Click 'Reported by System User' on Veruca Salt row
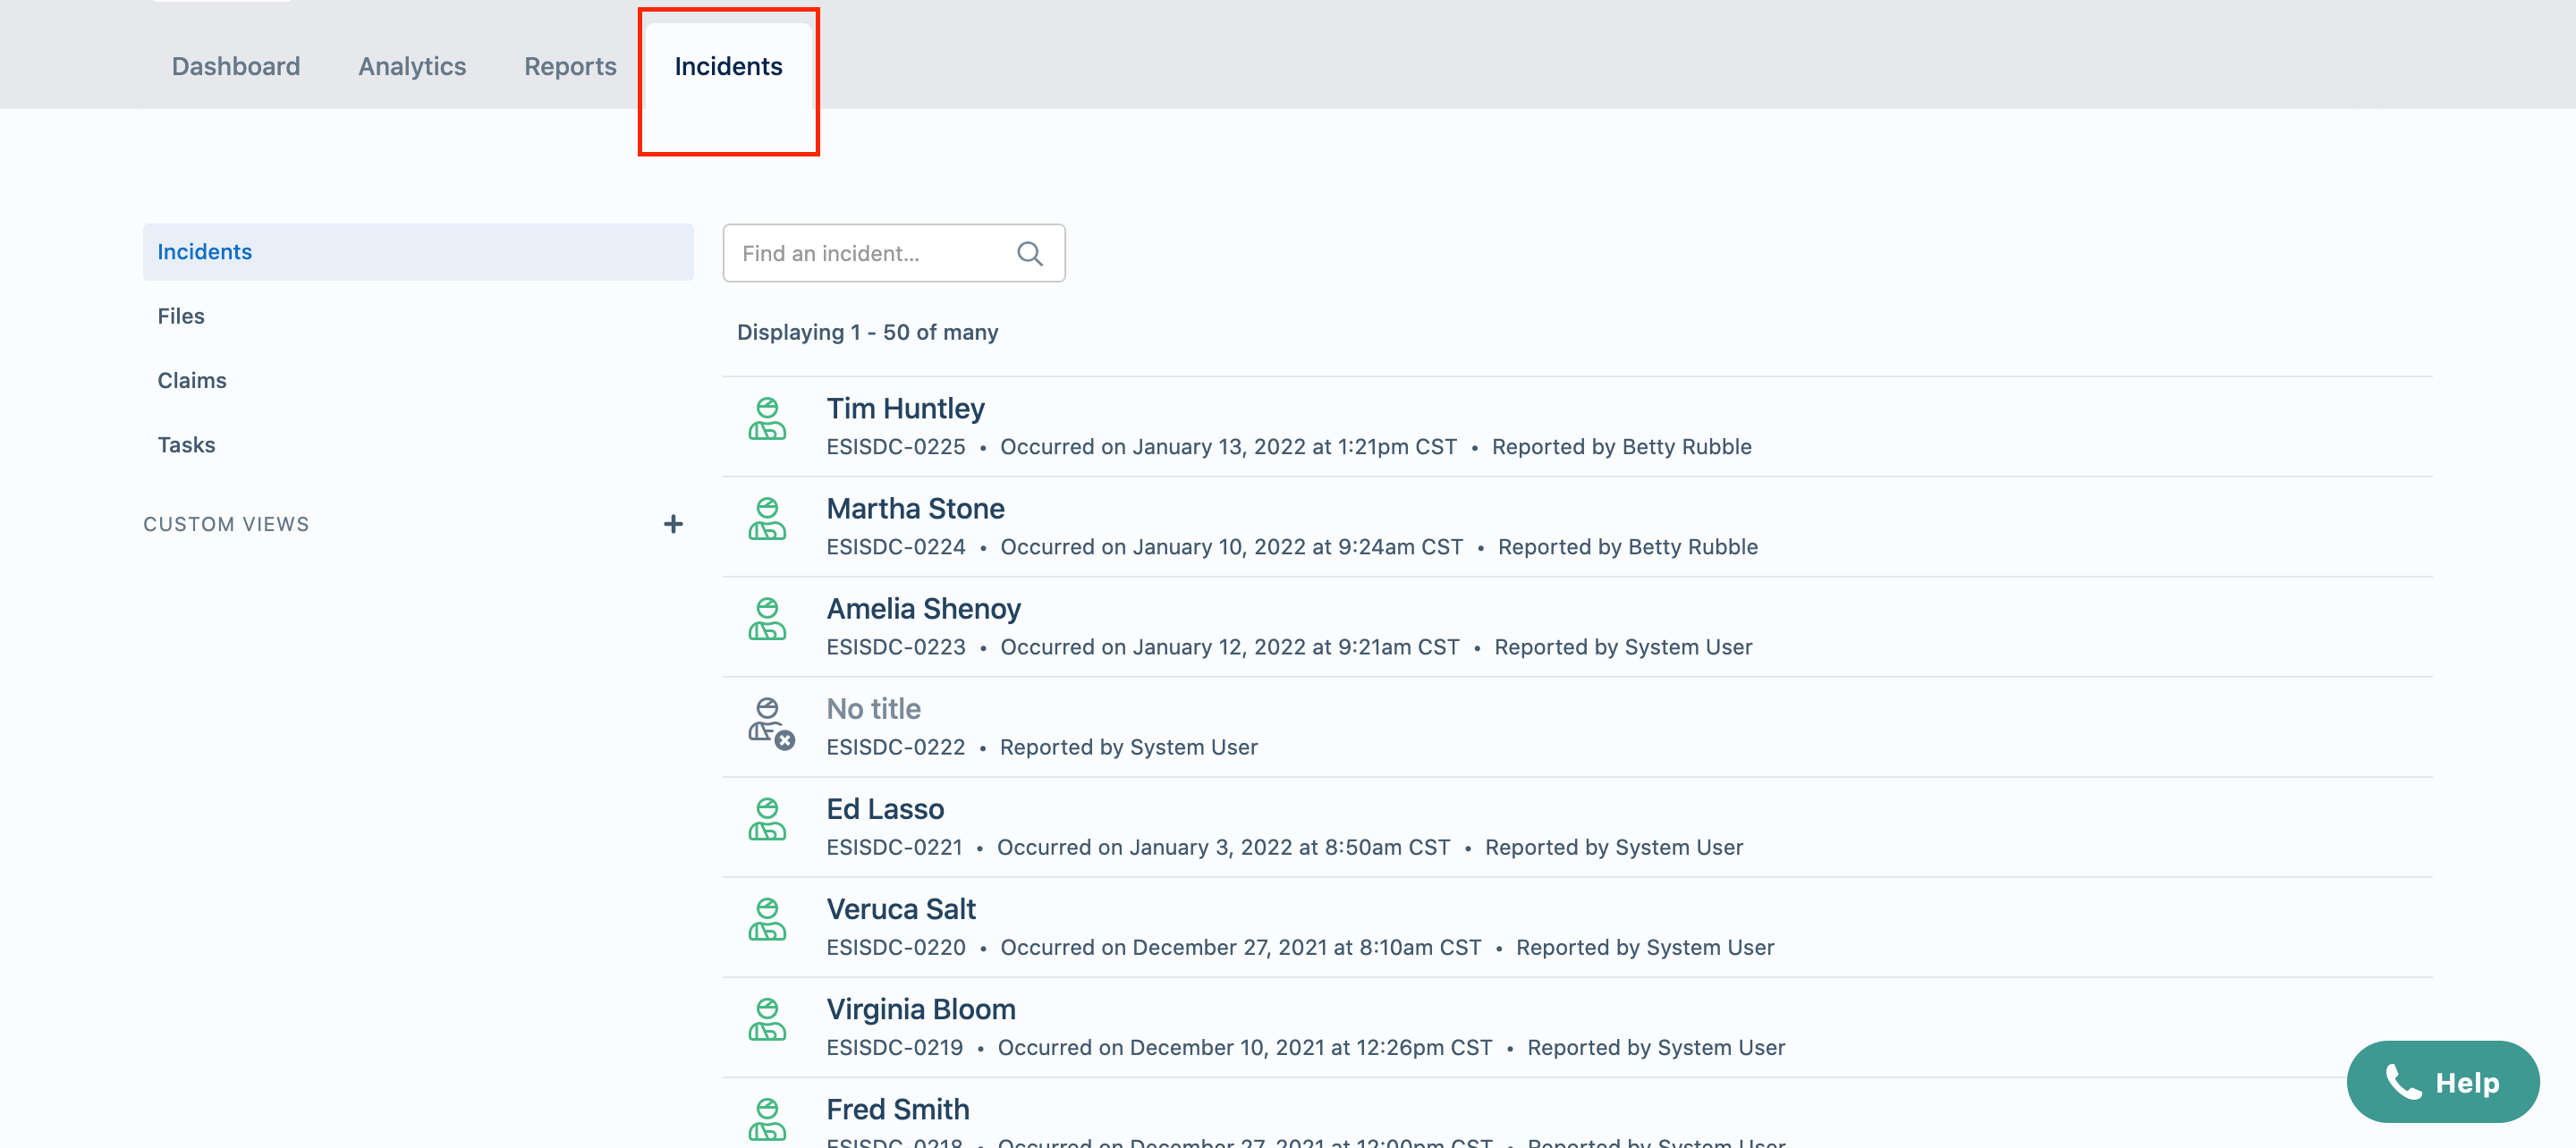Screen dimensions: 2576x1148 coord(1644,947)
